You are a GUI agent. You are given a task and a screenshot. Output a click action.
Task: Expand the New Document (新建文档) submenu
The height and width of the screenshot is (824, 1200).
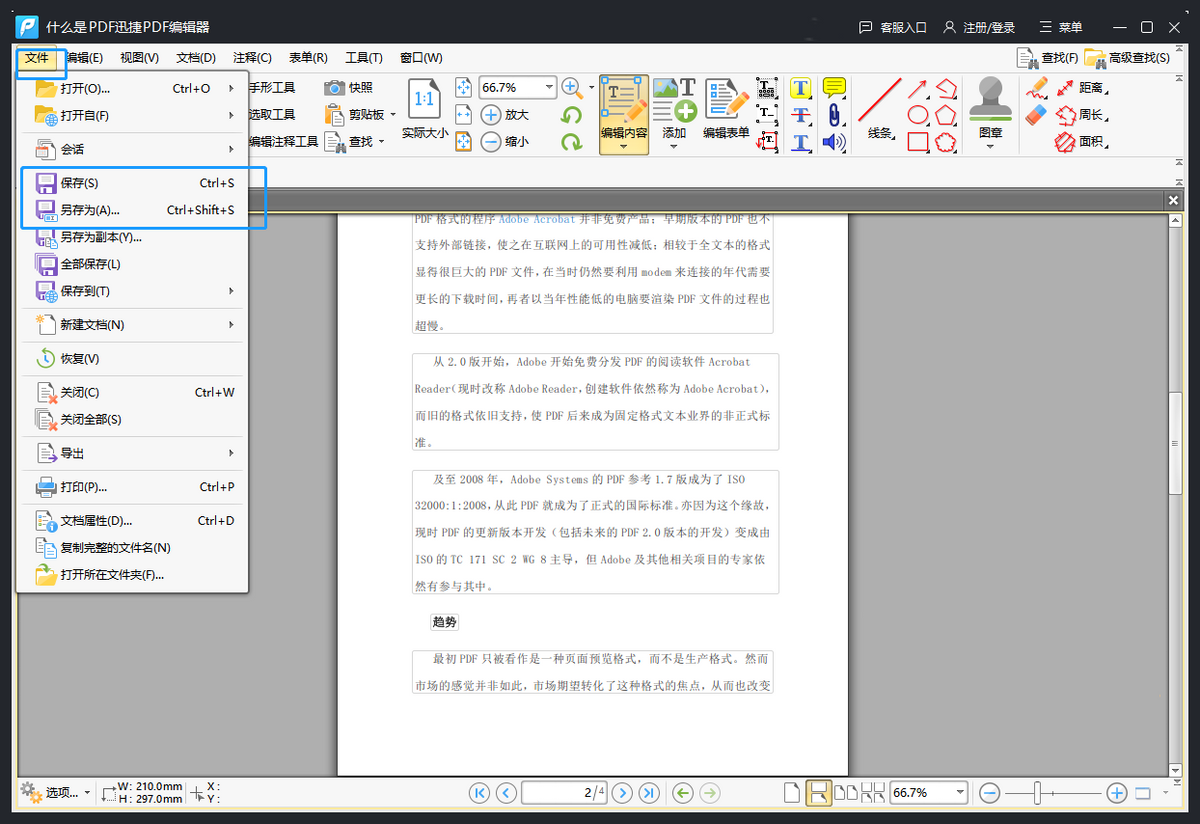132,325
